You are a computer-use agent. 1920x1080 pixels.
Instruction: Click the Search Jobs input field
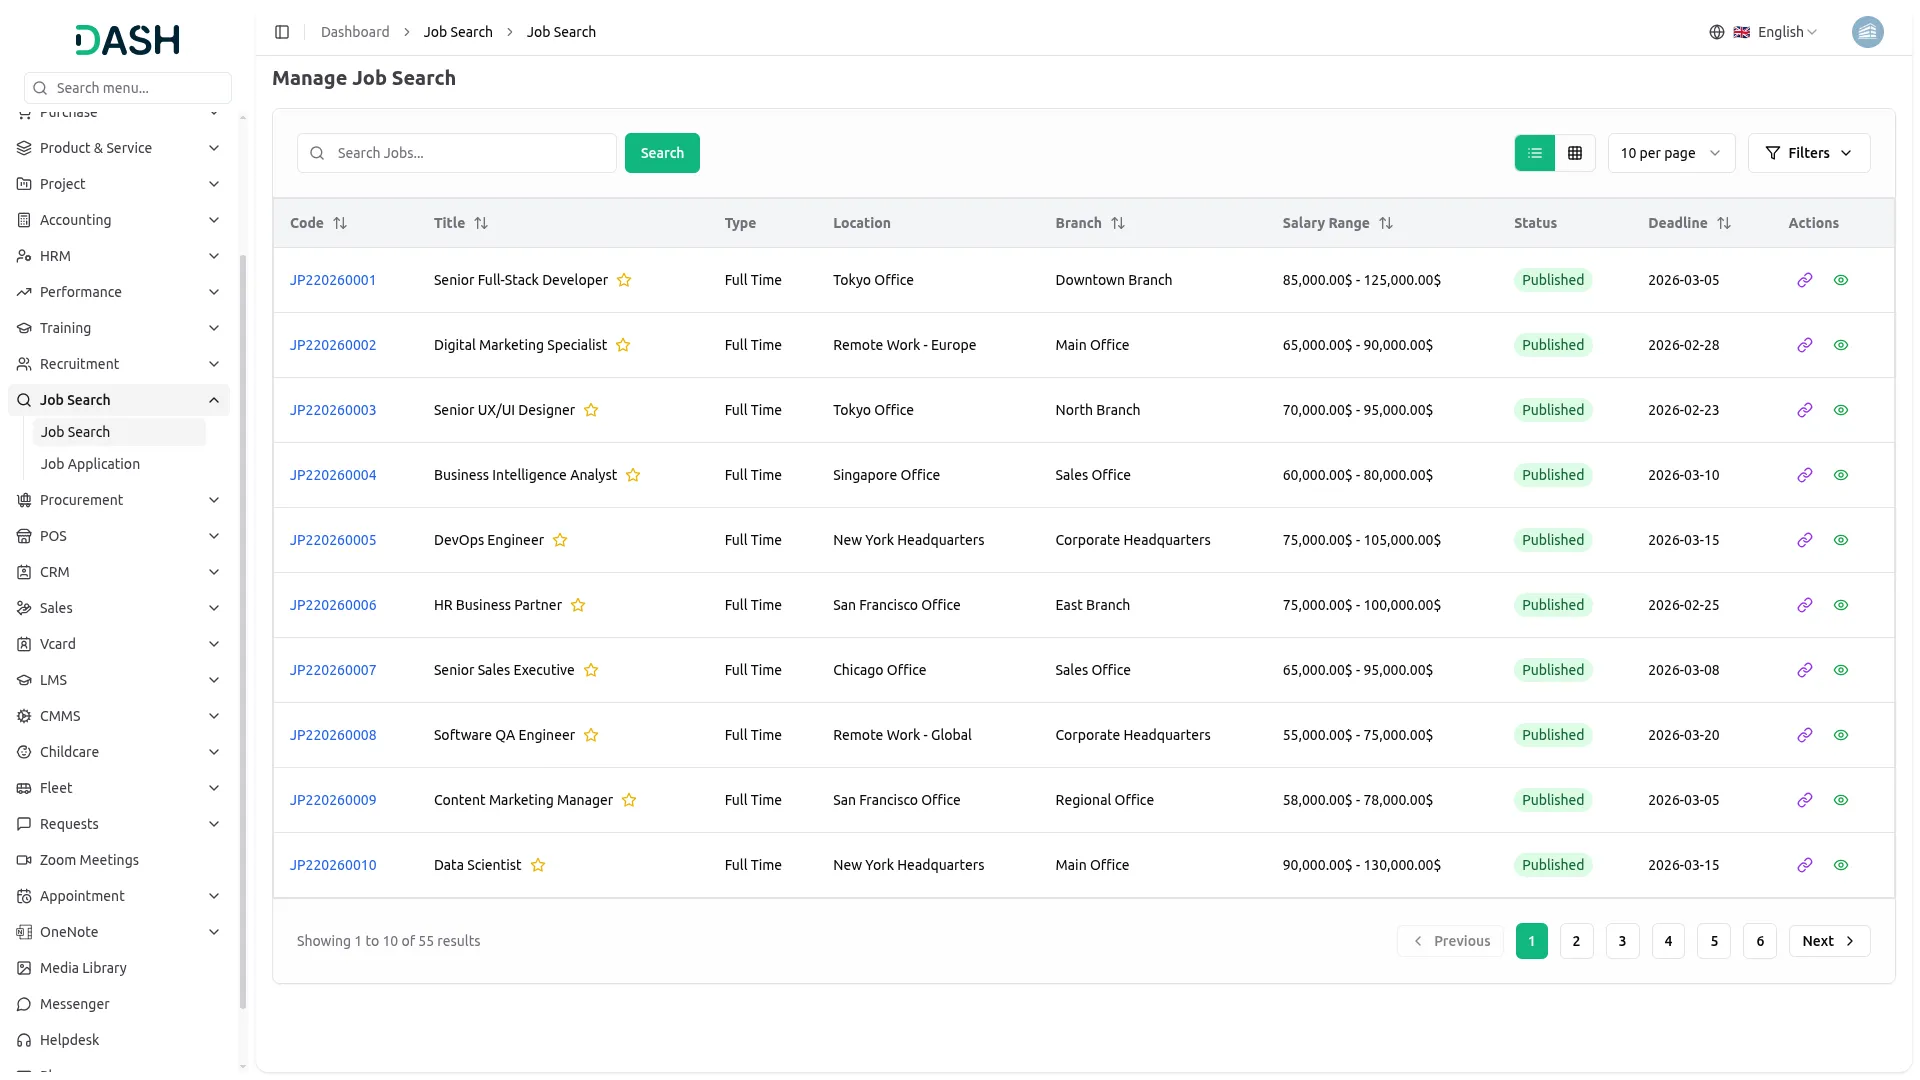pyautogui.click(x=470, y=153)
